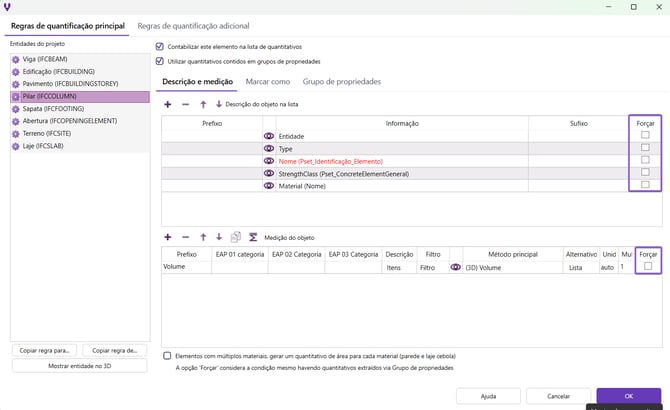Toggle eye visibility for StrengthClass row
This screenshot has height=410, width=670.
tap(269, 173)
